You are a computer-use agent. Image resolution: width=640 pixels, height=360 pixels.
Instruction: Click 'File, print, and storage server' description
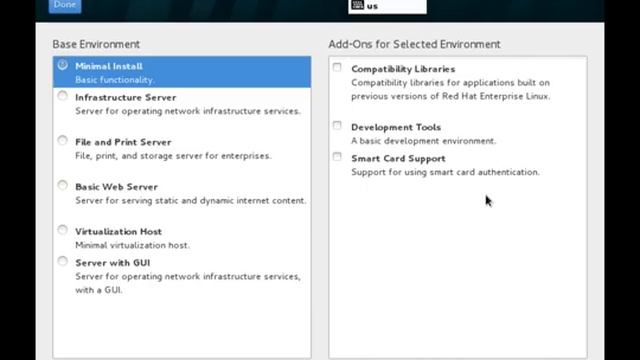(173, 156)
